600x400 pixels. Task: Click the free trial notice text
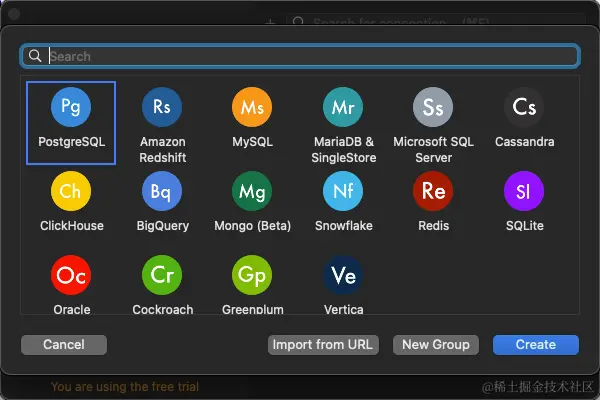click(x=125, y=387)
